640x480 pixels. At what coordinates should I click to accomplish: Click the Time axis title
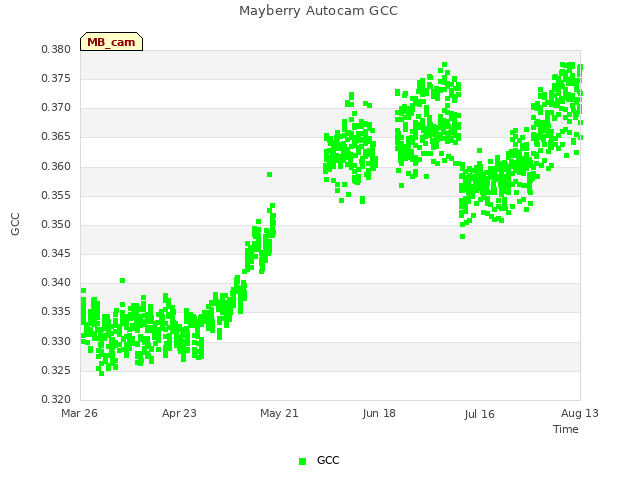tap(566, 429)
